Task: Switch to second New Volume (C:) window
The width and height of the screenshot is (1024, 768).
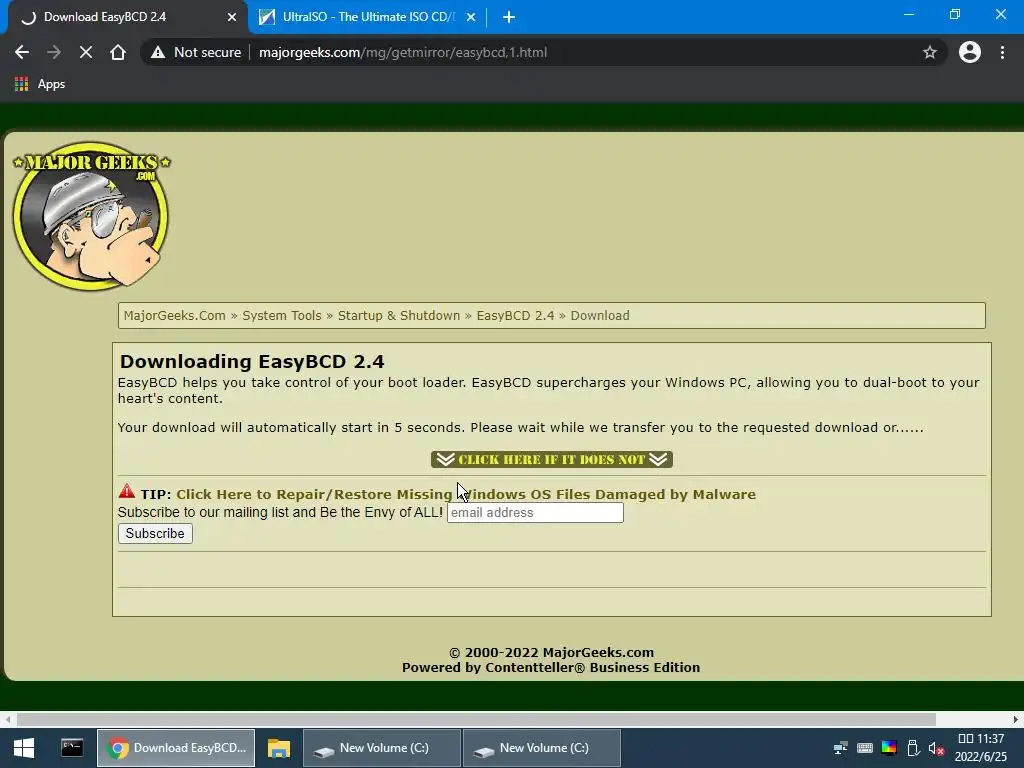Action: [542, 748]
